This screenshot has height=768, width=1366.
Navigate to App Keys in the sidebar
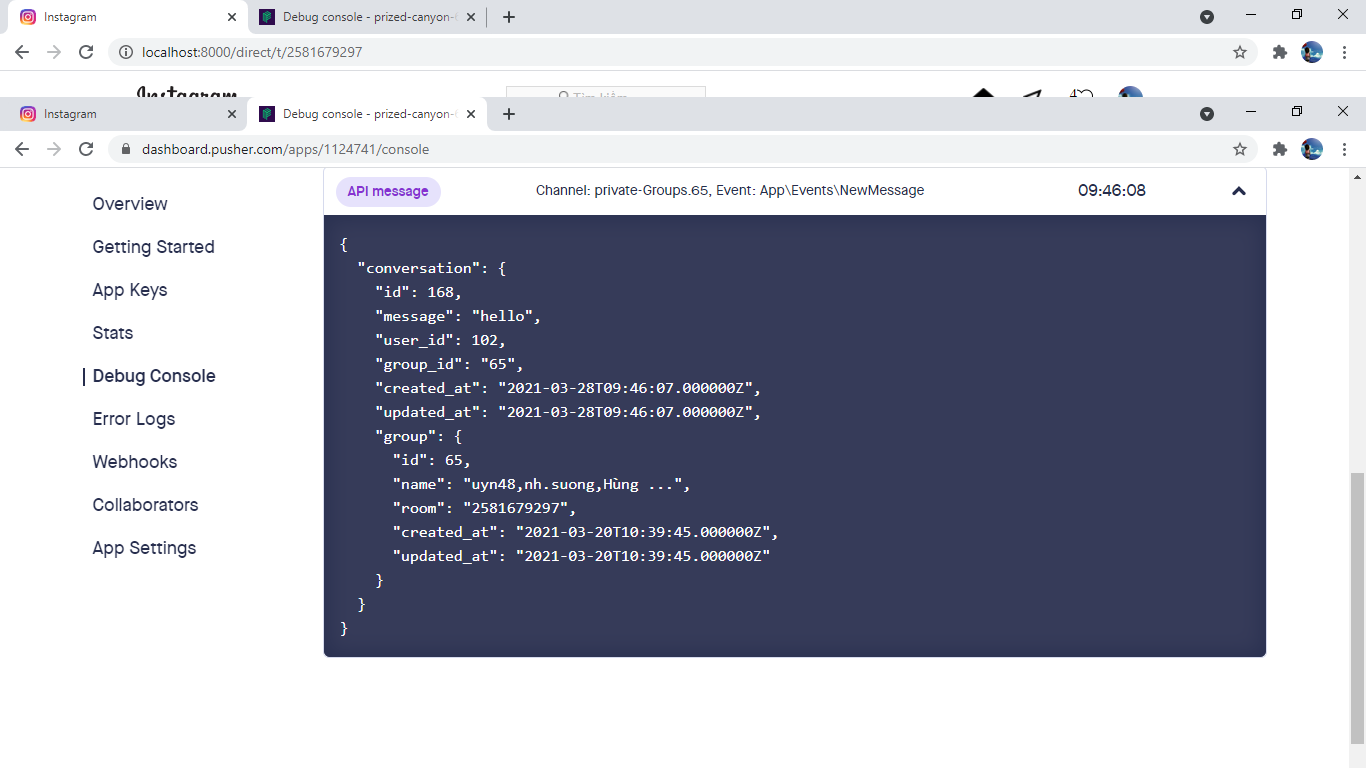click(x=129, y=290)
